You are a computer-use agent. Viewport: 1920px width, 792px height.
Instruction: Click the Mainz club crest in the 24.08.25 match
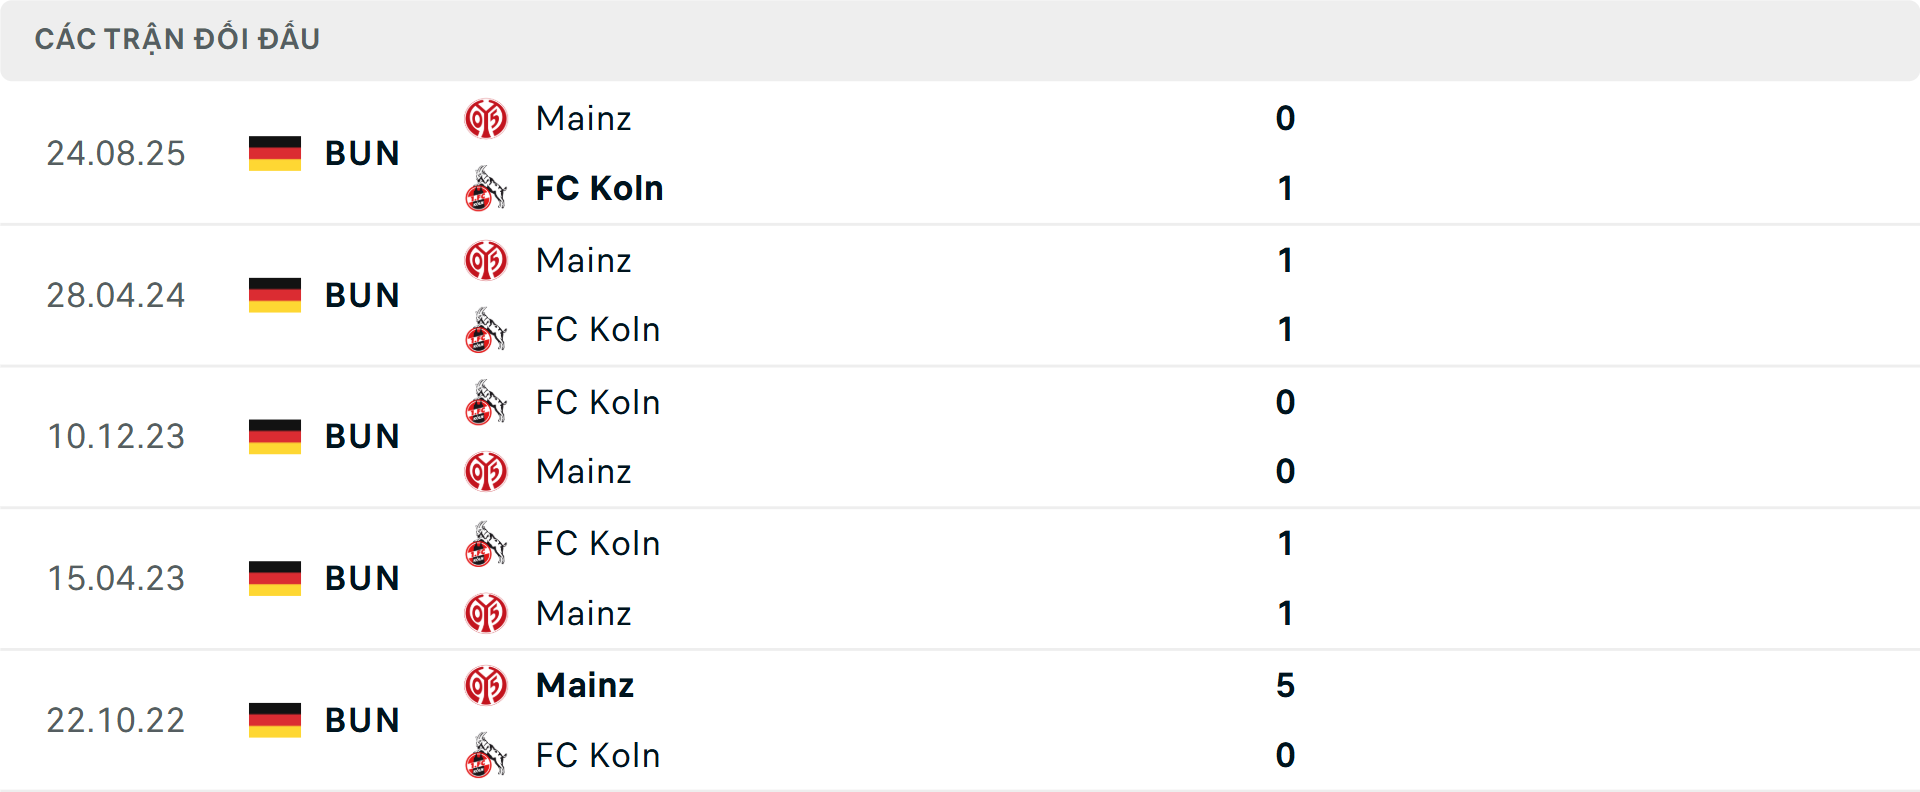[486, 118]
